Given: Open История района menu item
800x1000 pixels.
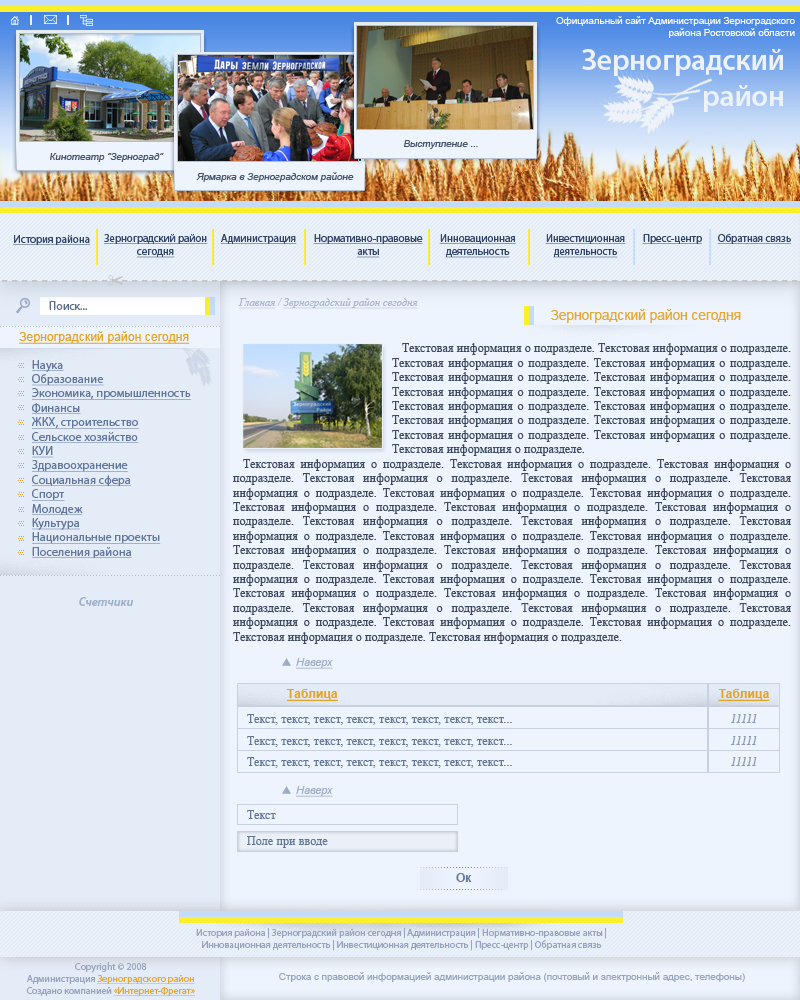Looking at the screenshot, I should coord(51,239).
